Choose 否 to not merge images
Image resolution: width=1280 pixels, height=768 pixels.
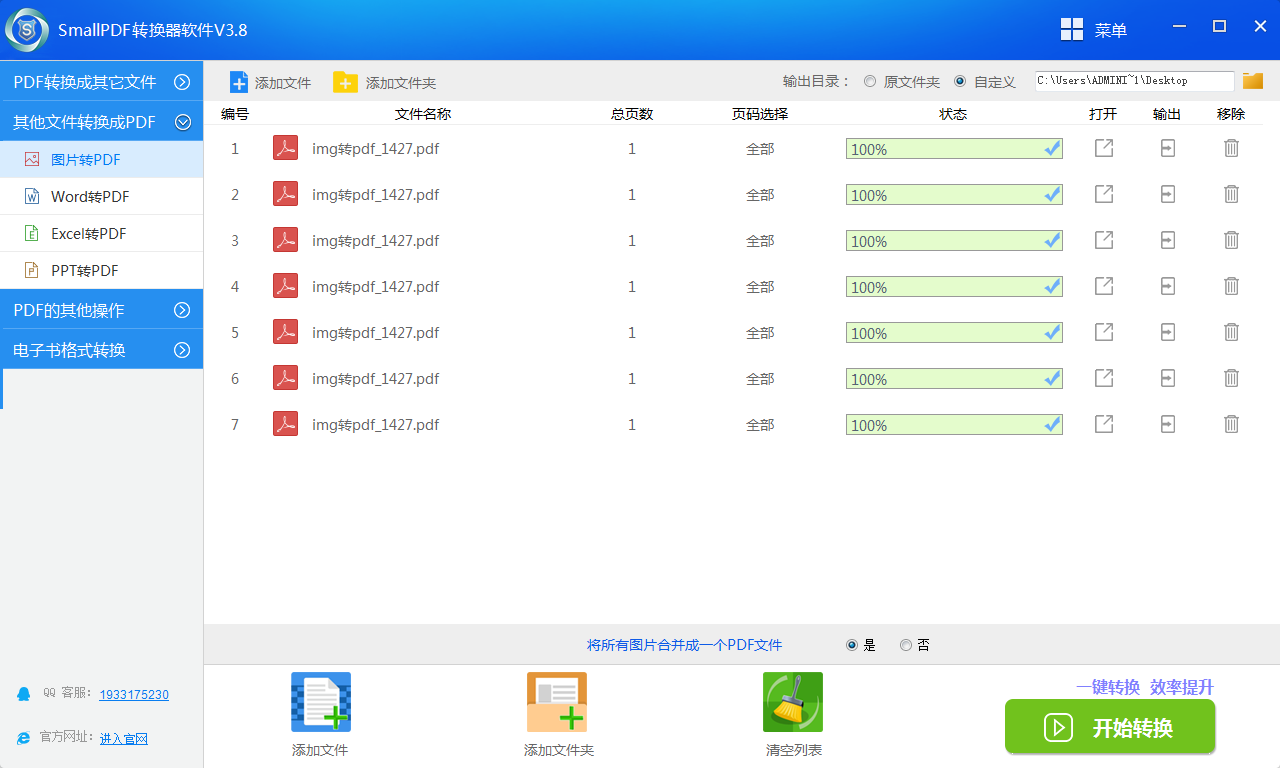coord(906,645)
